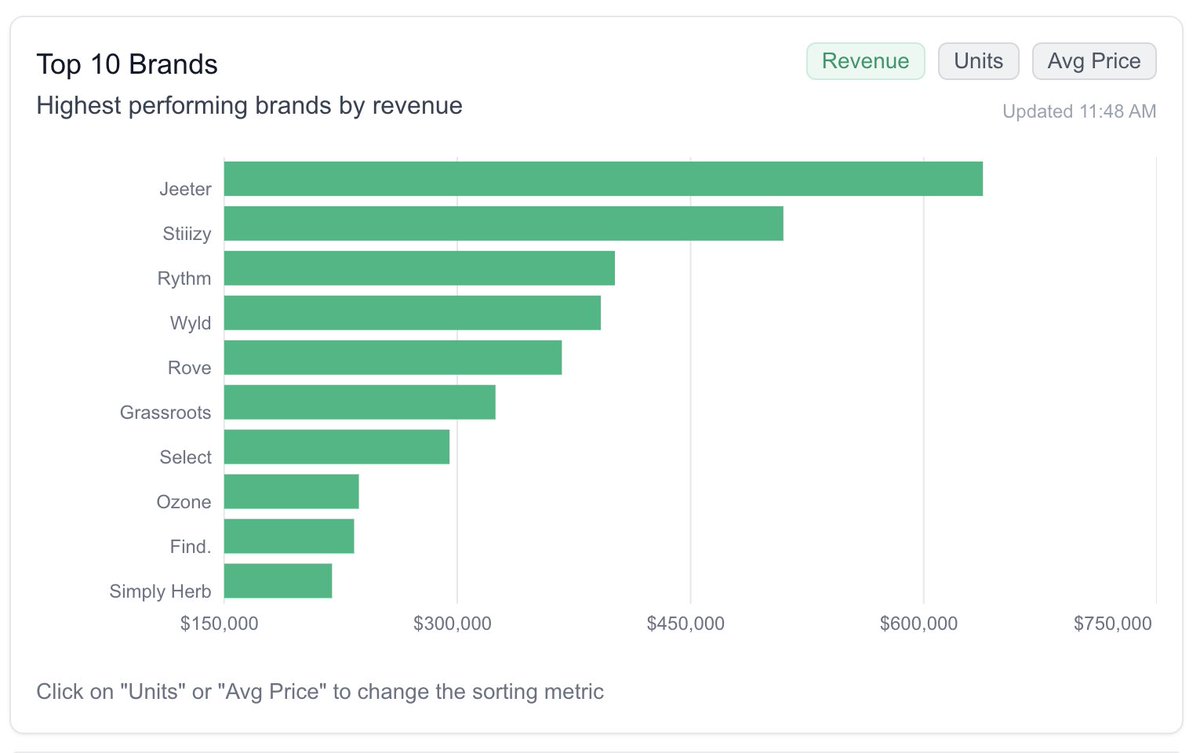1200x753 pixels.
Task: Click the sorting metric hint text
Action: [320, 691]
